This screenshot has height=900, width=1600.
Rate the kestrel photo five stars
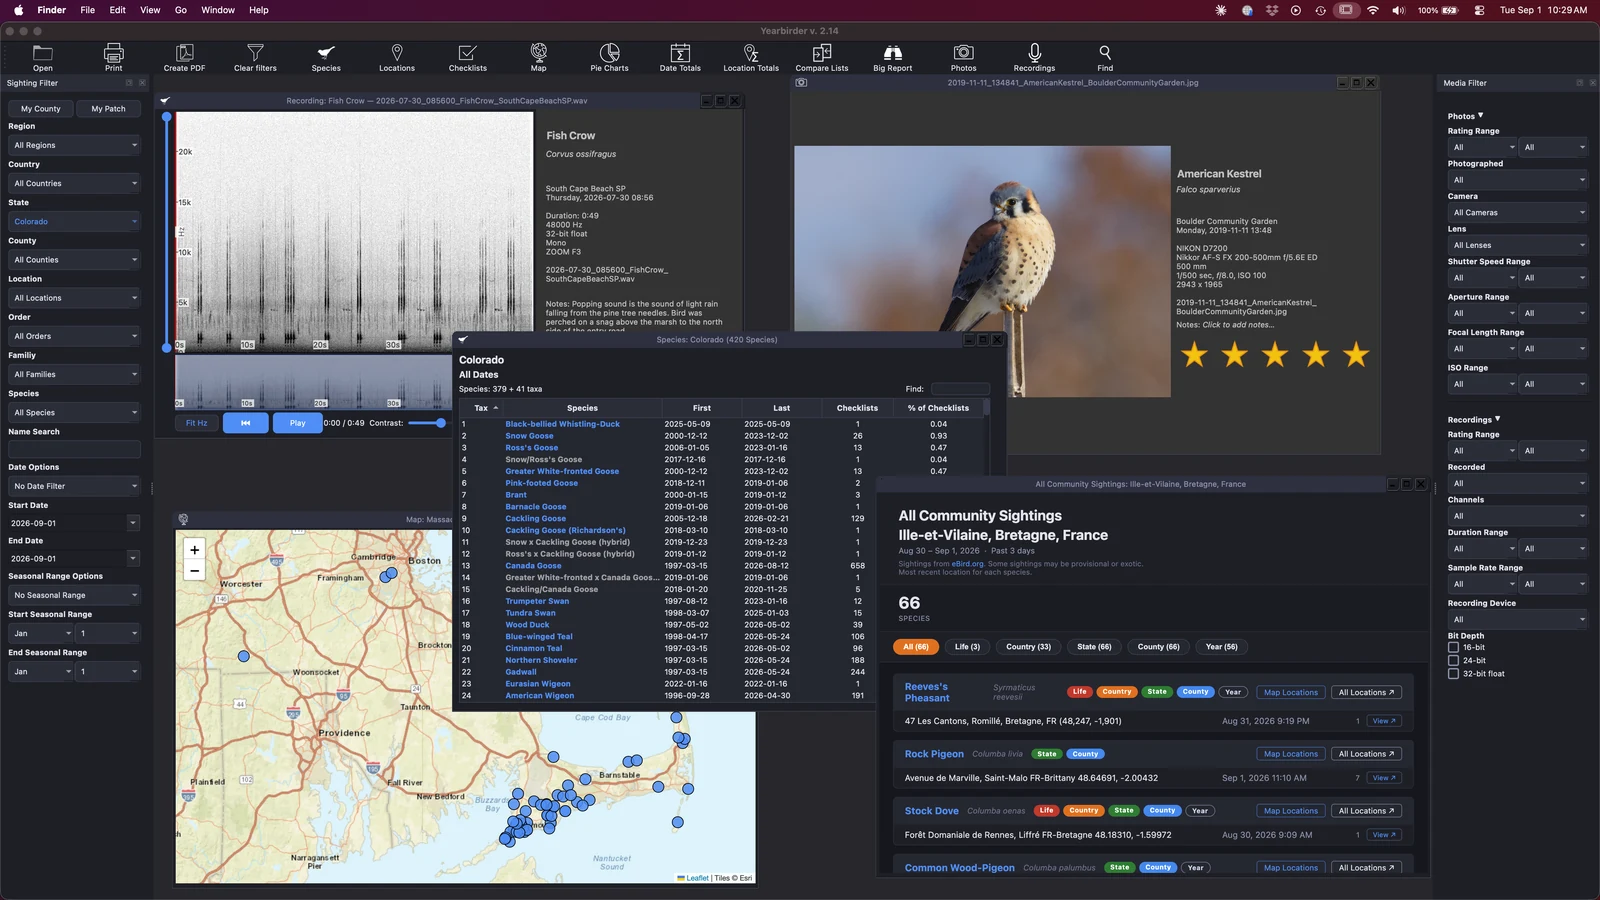pyautogui.click(x=1356, y=354)
